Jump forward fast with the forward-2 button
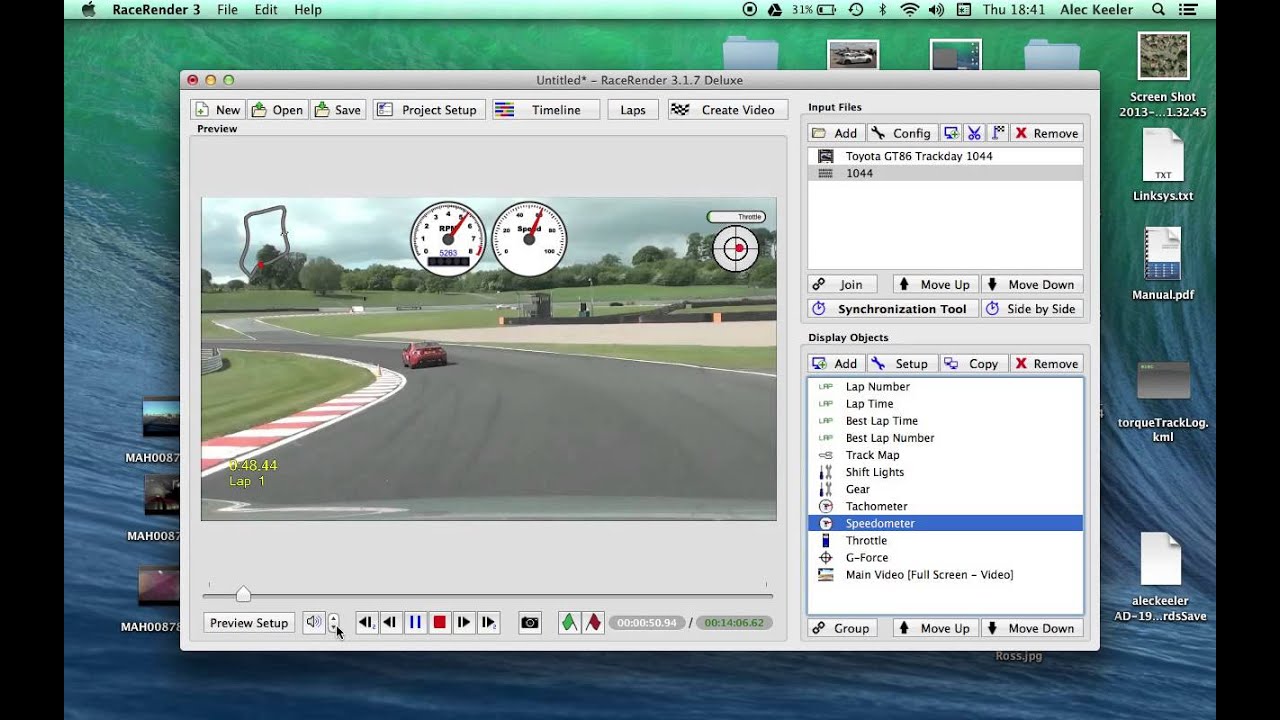The width and height of the screenshot is (1280, 720). coord(488,622)
